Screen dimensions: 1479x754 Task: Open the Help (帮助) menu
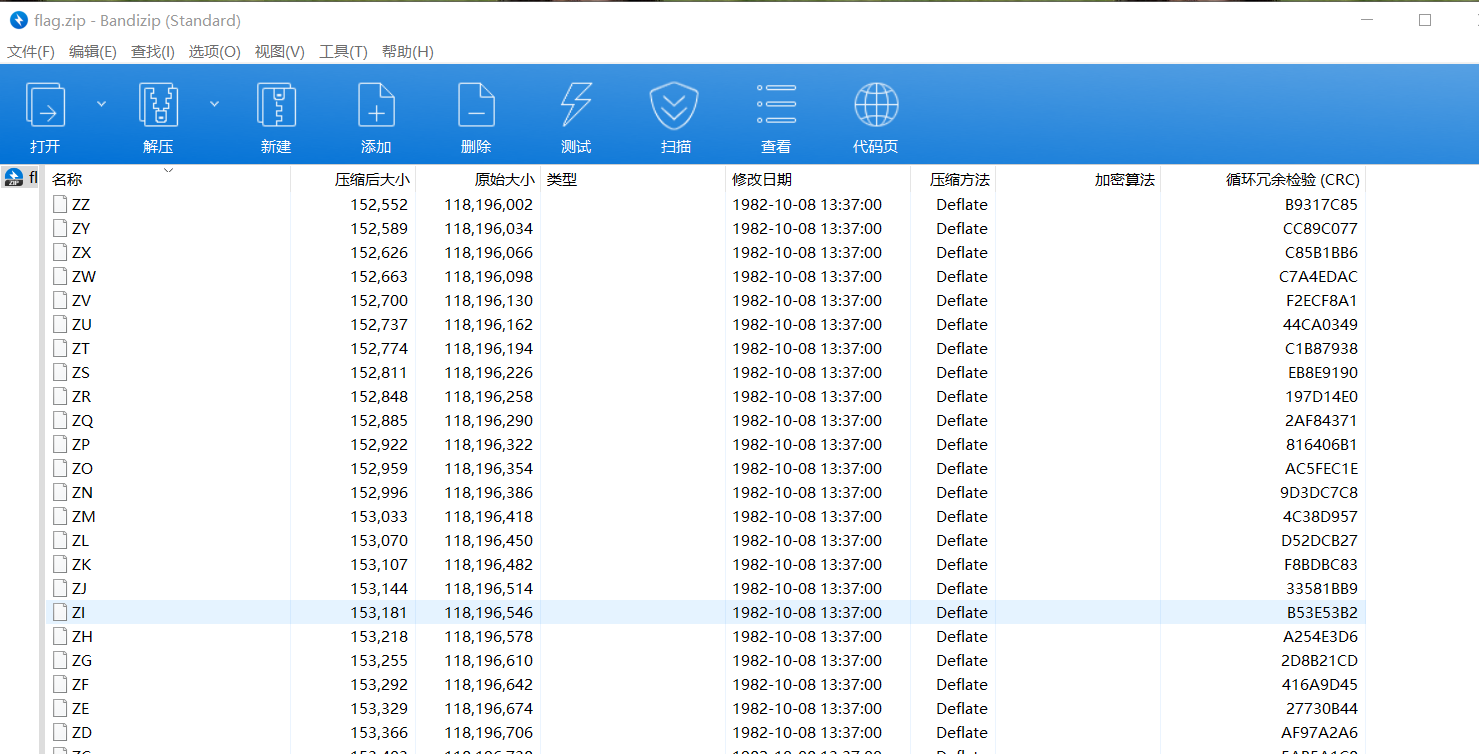408,52
